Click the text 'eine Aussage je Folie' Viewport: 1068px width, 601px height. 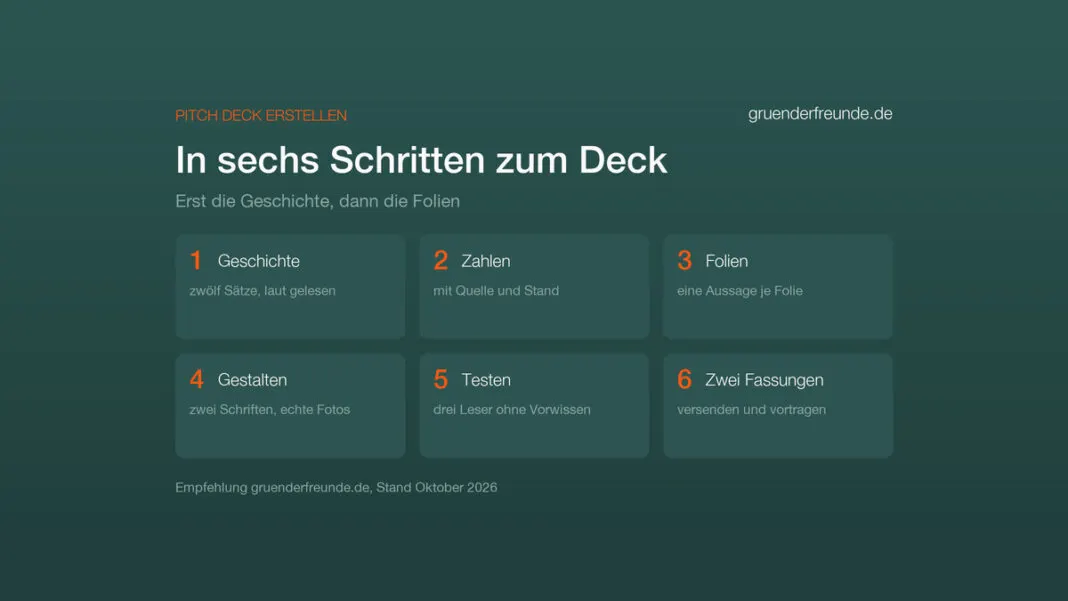coord(740,290)
